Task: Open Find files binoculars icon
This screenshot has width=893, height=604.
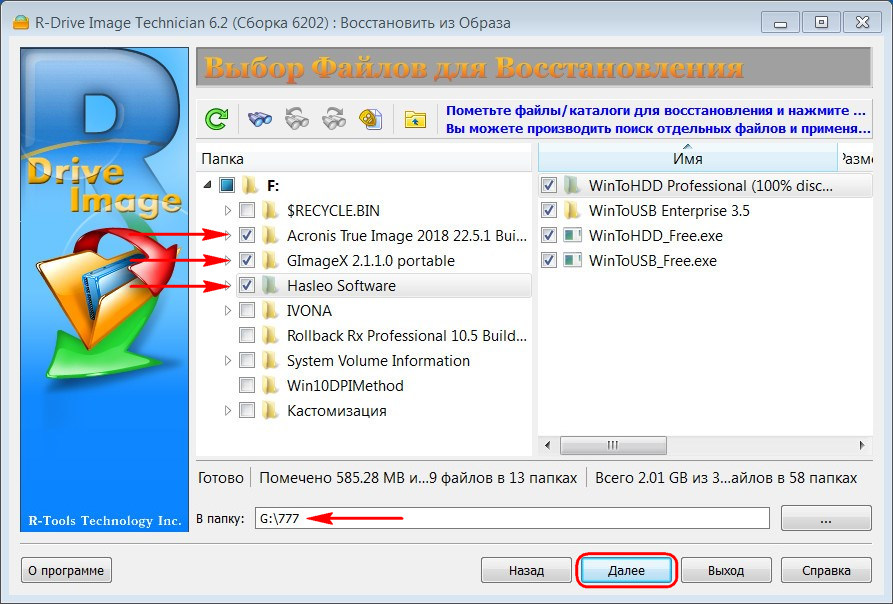Action: point(260,119)
